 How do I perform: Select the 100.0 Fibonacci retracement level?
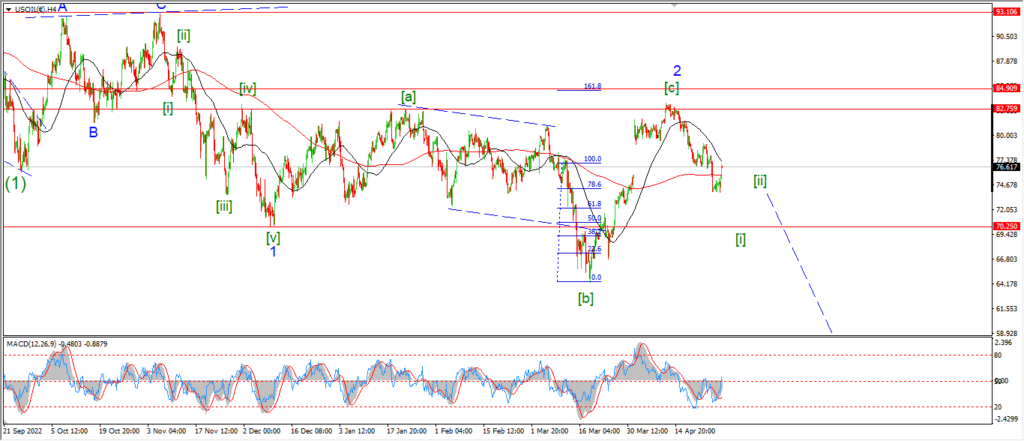(x=592, y=159)
